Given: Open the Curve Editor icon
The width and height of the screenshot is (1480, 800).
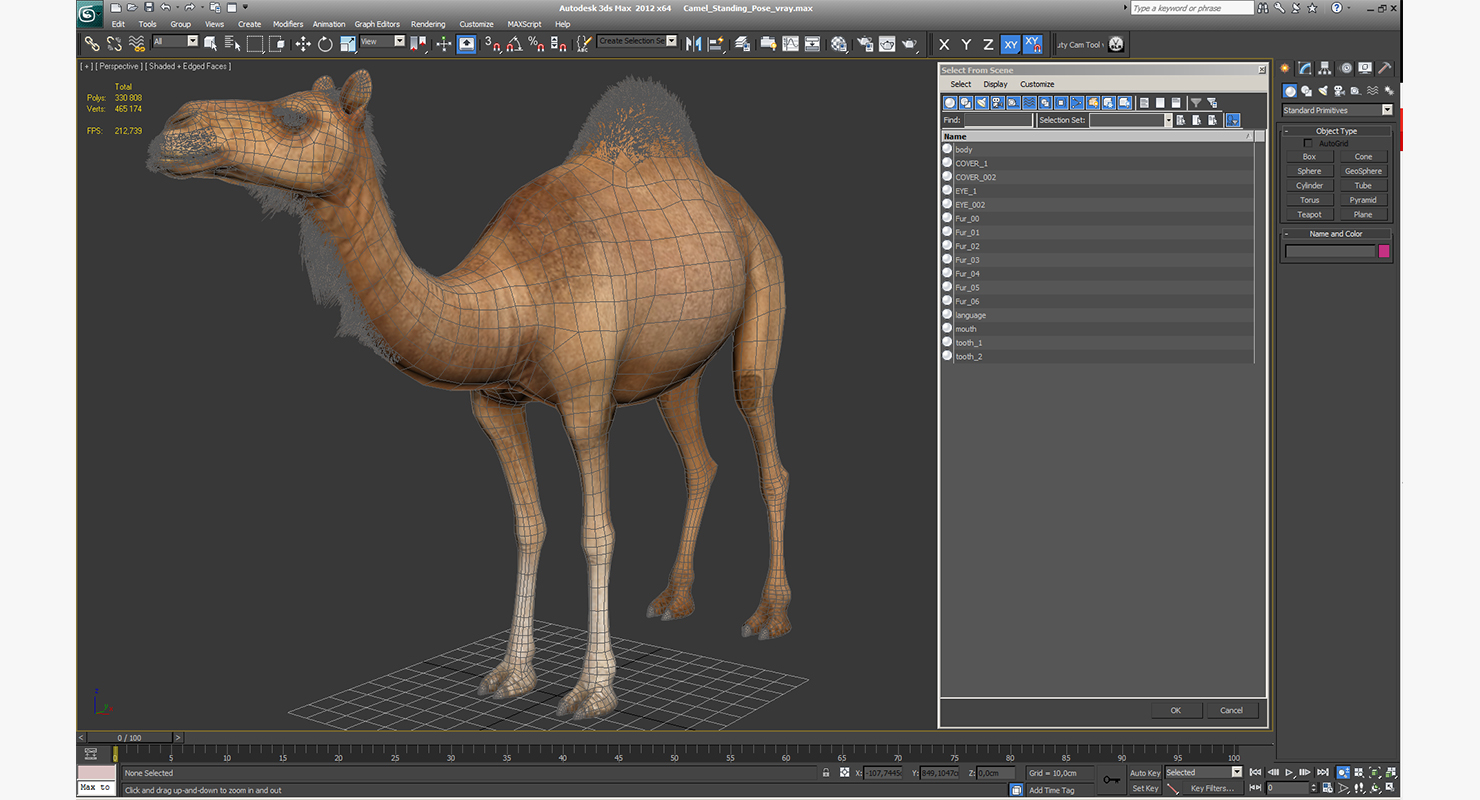Looking at the screenshot, I should [790, 44].
